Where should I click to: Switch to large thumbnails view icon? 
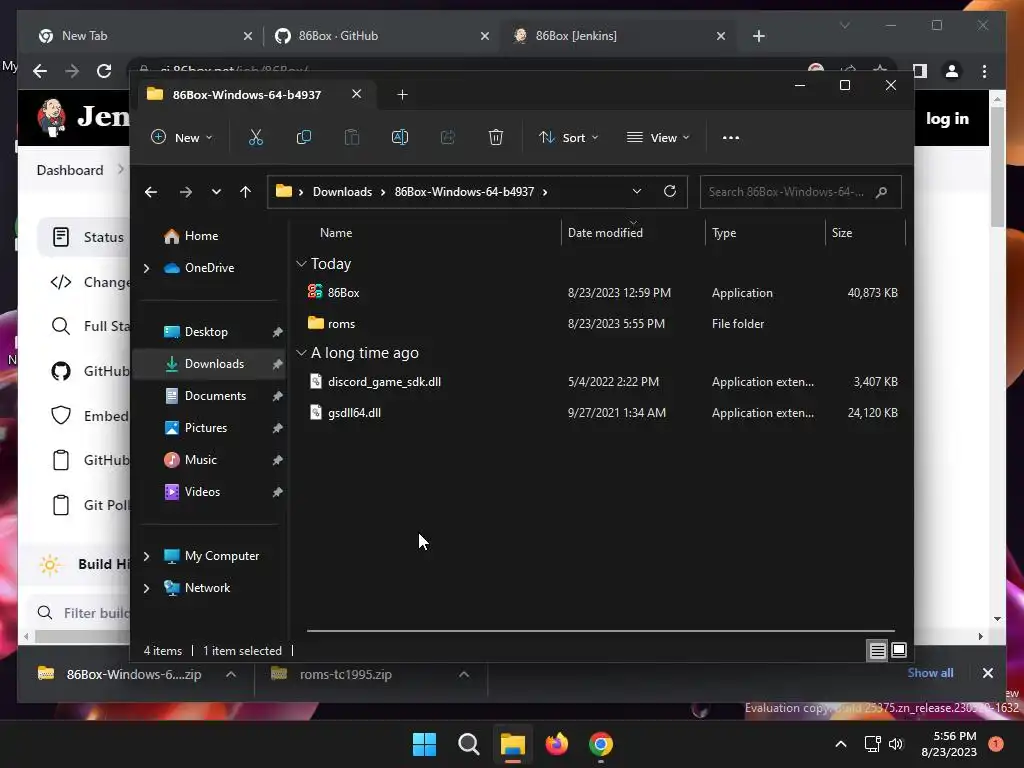click(x=899, y=650)
